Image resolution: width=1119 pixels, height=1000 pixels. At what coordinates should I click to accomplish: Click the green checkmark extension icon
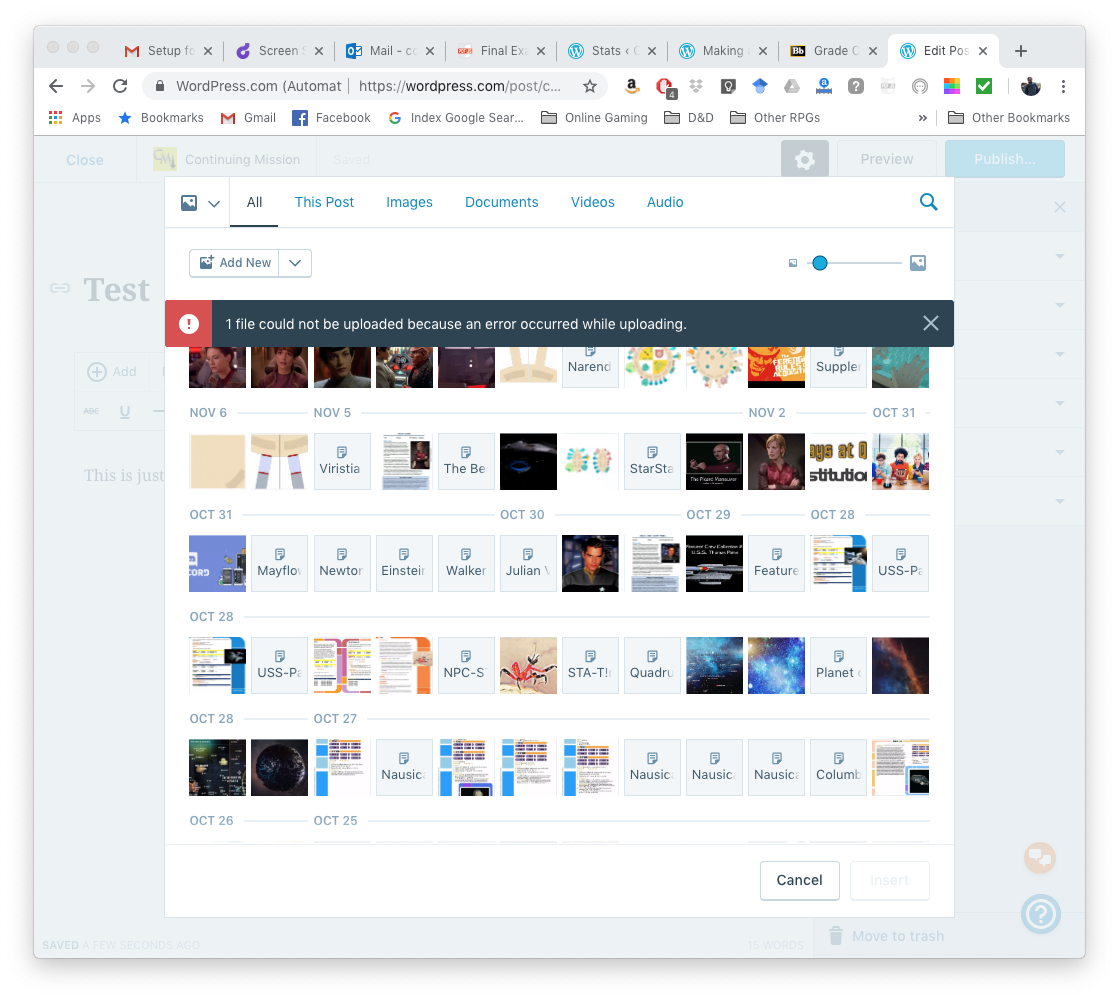(x=984, y=86)
